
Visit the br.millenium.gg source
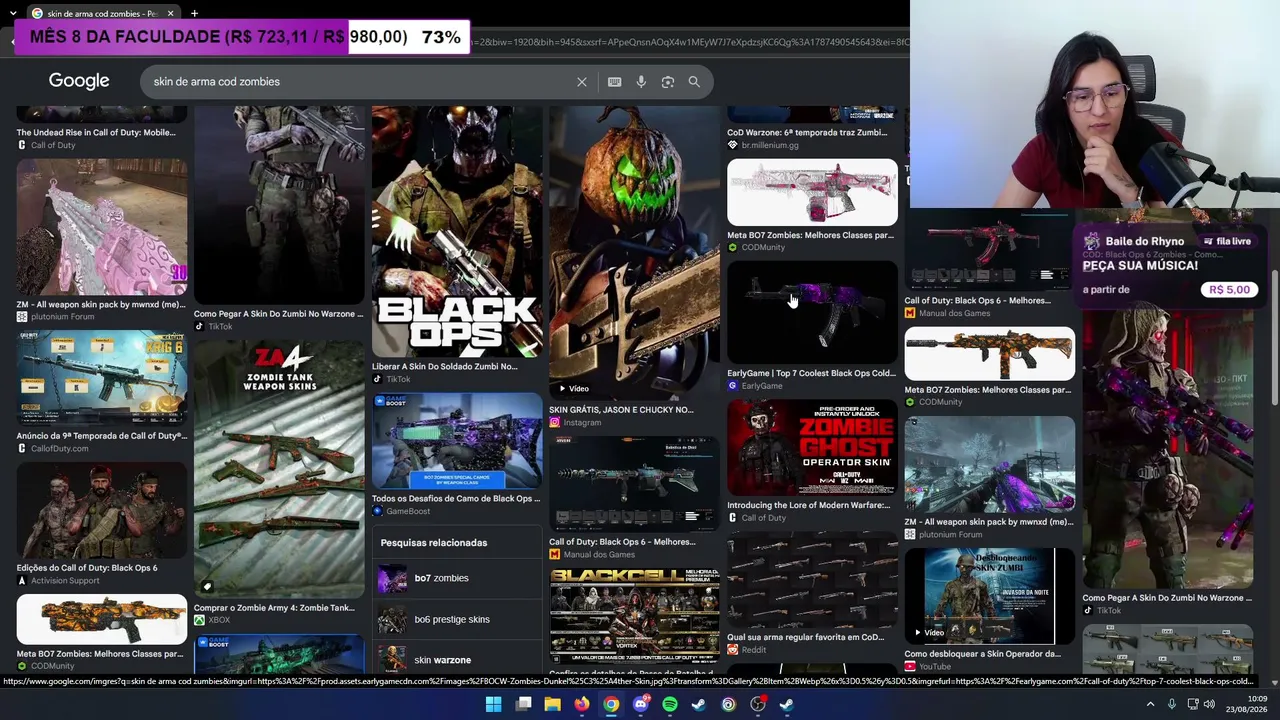[x=770, y=145]
